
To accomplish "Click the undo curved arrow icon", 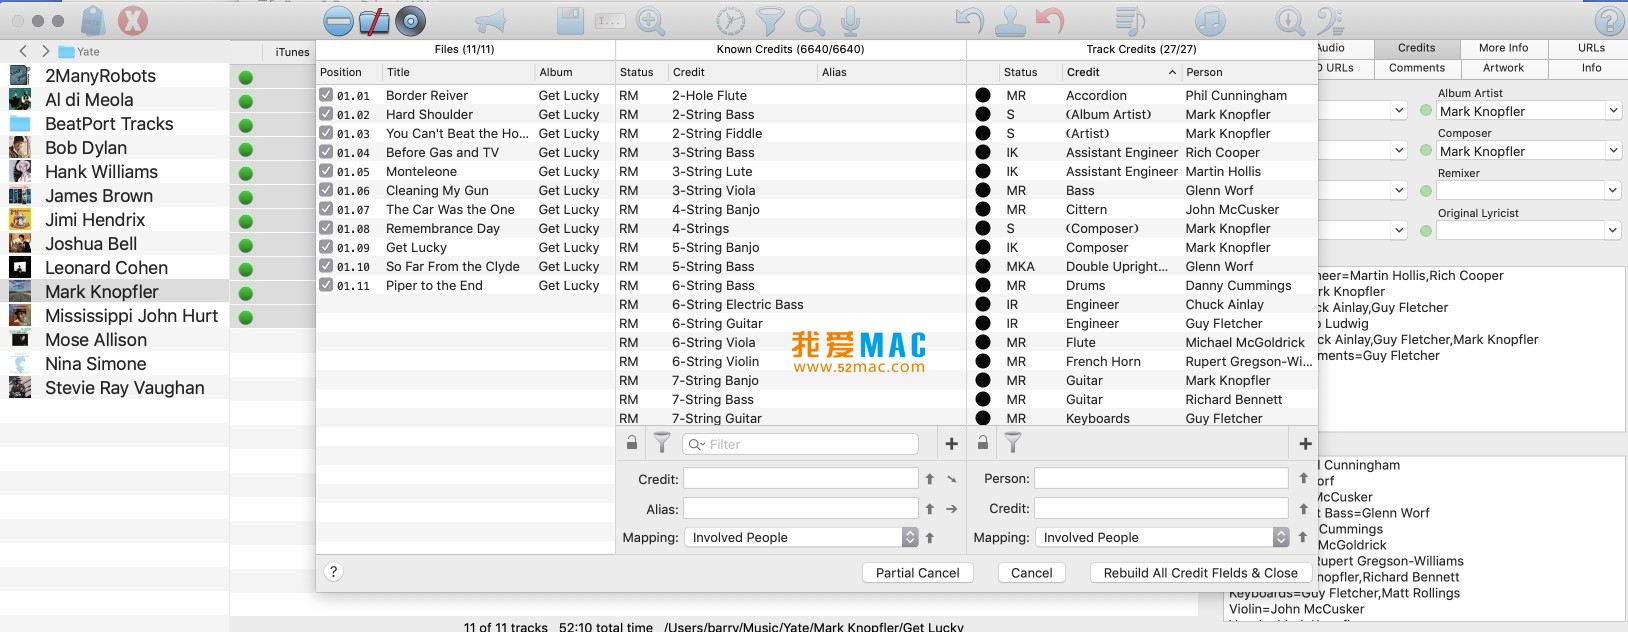I will pyautogui.click(x=969, y=20).
